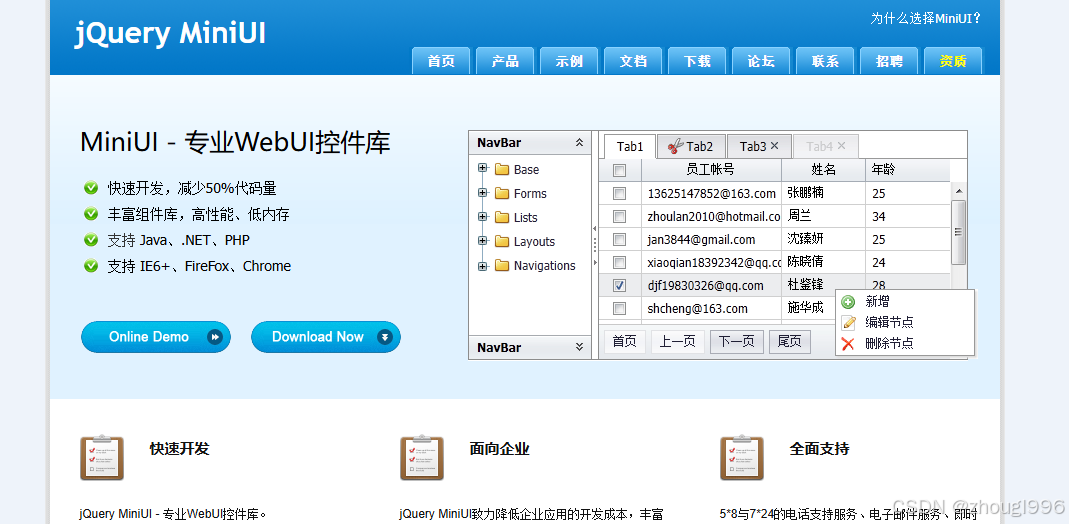Viewport: 1069px width, 524px height.
Task: Click the clipboard icon beside 面向企业
Action: pyautogui.click(x=421, y=457)
